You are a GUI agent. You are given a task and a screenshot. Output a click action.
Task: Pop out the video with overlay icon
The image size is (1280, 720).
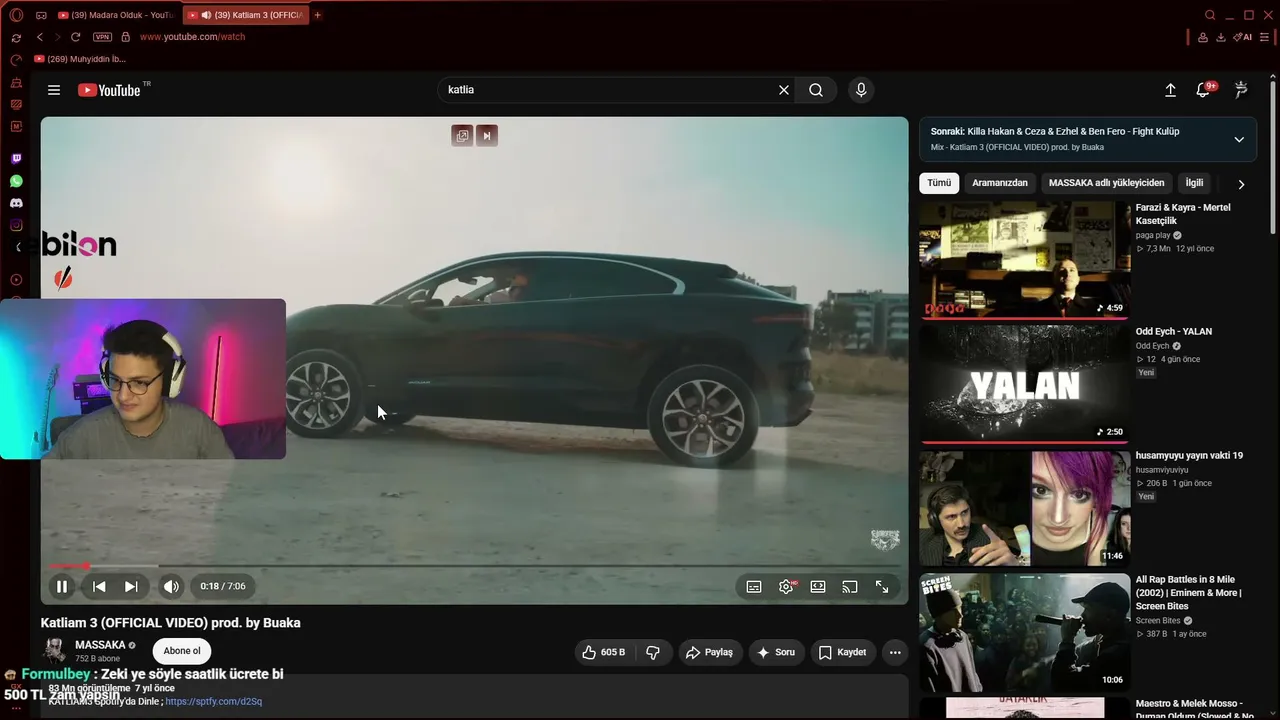[462, 136]
